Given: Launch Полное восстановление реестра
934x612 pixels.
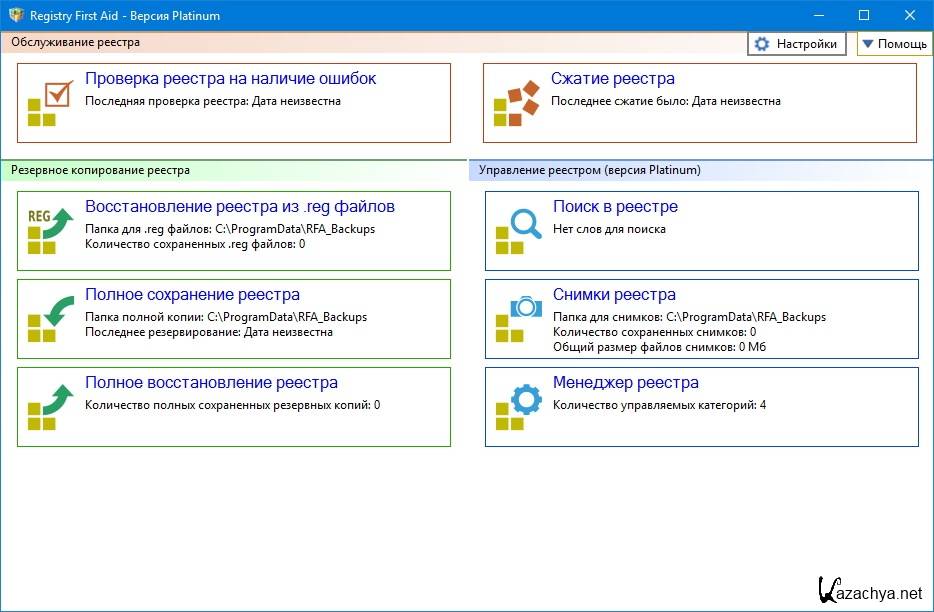Looking at the screenshot, I should pyautogui.click(x=211, y=383).
